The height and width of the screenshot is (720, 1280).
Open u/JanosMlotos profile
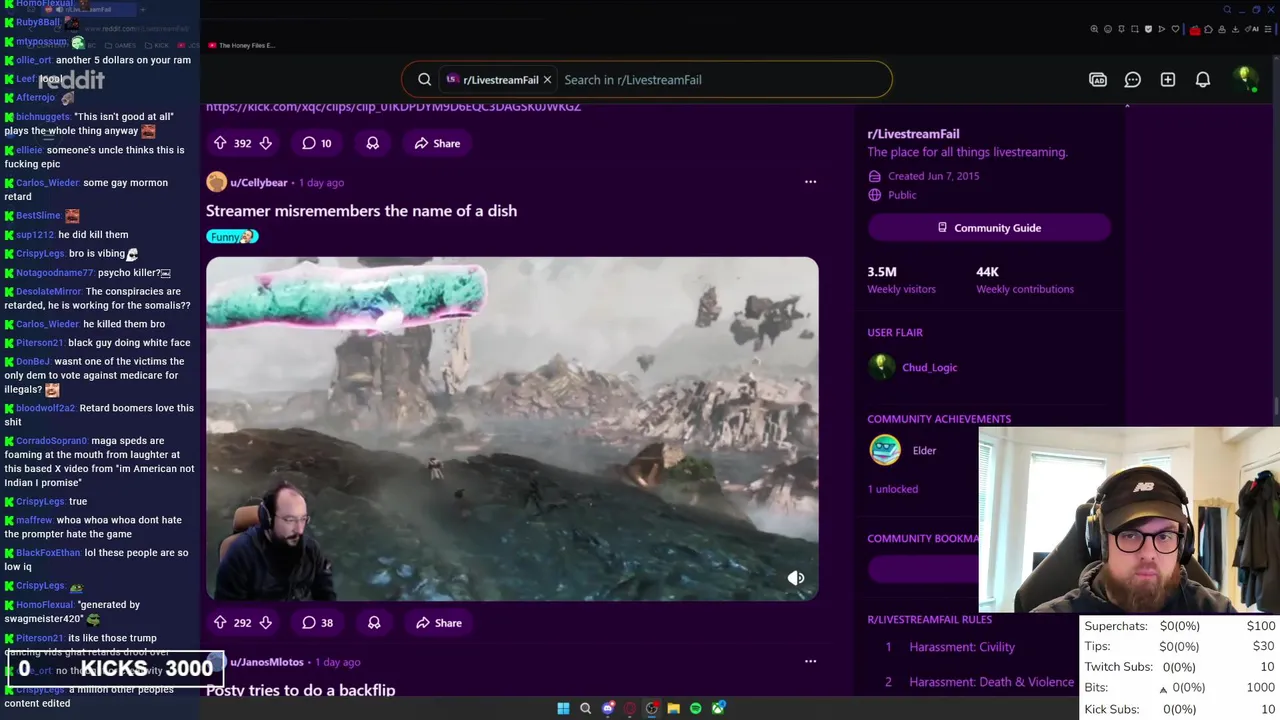click(266, 661)
